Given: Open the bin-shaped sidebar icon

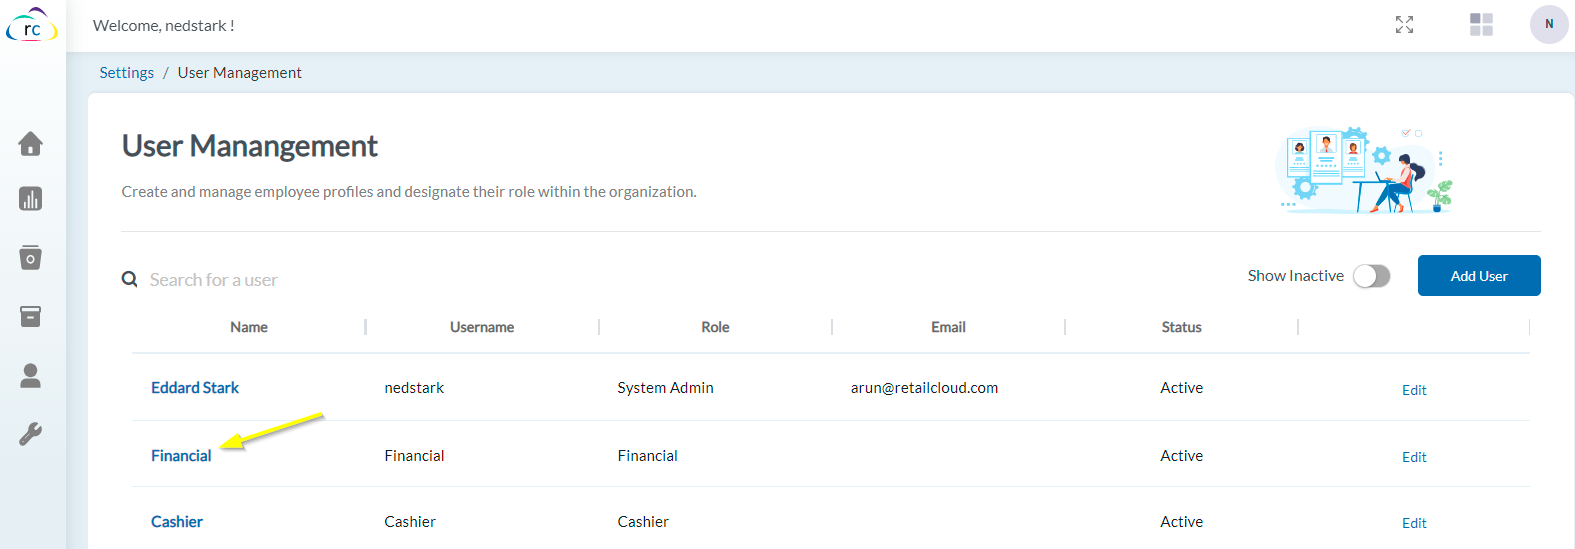Looking at the screenshot, I should coord(31,258).
